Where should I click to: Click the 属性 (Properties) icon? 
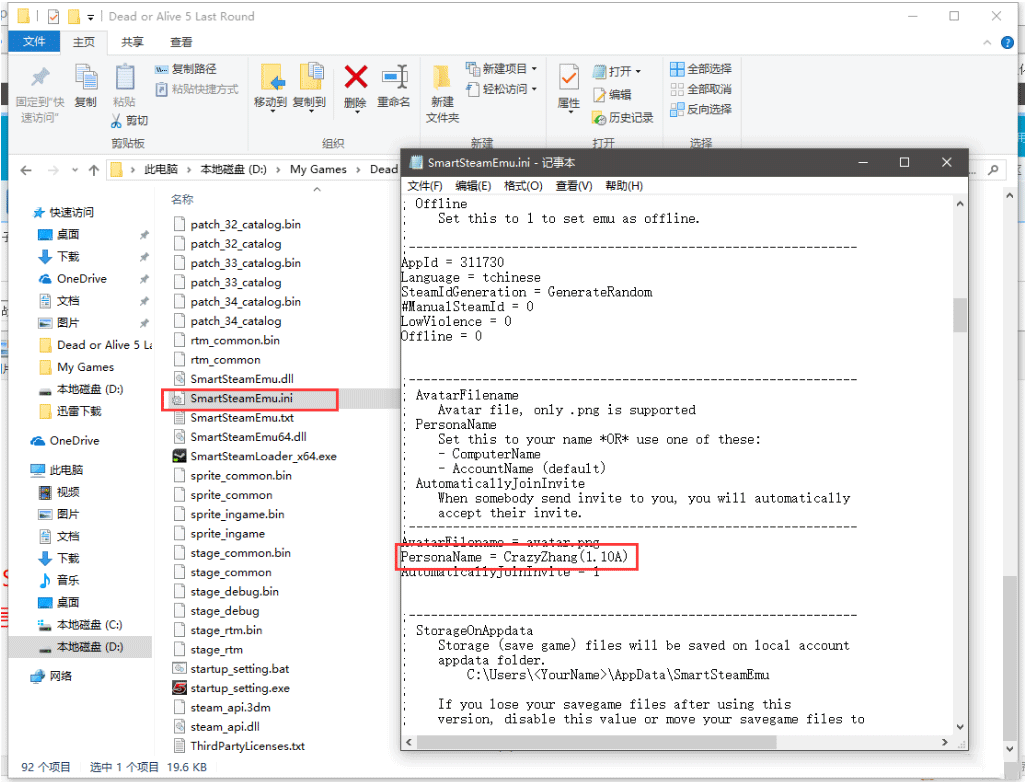pyautogui.click(x=569, y=78)
